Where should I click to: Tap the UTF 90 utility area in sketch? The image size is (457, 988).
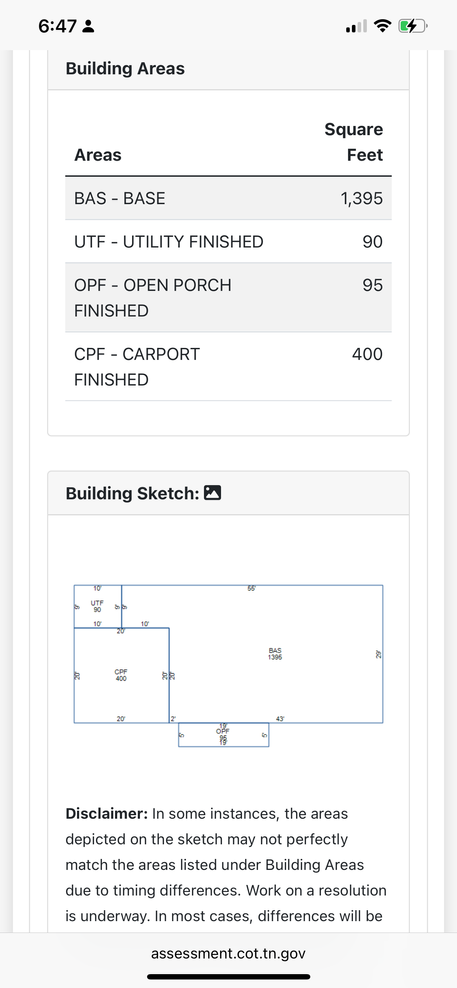pos(98,606)
